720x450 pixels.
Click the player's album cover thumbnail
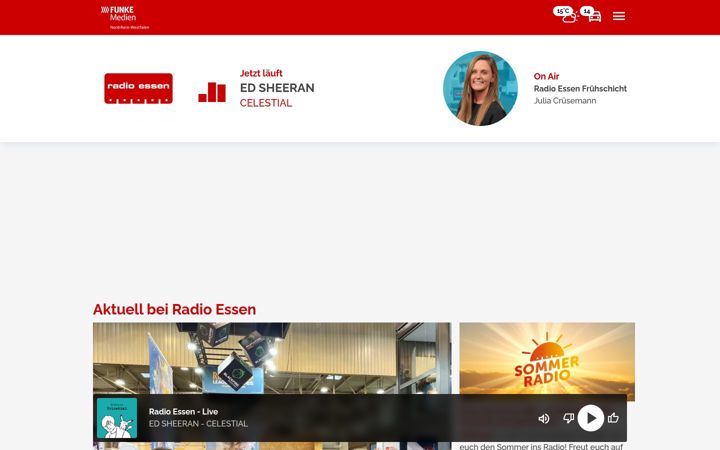coord(117,418)
